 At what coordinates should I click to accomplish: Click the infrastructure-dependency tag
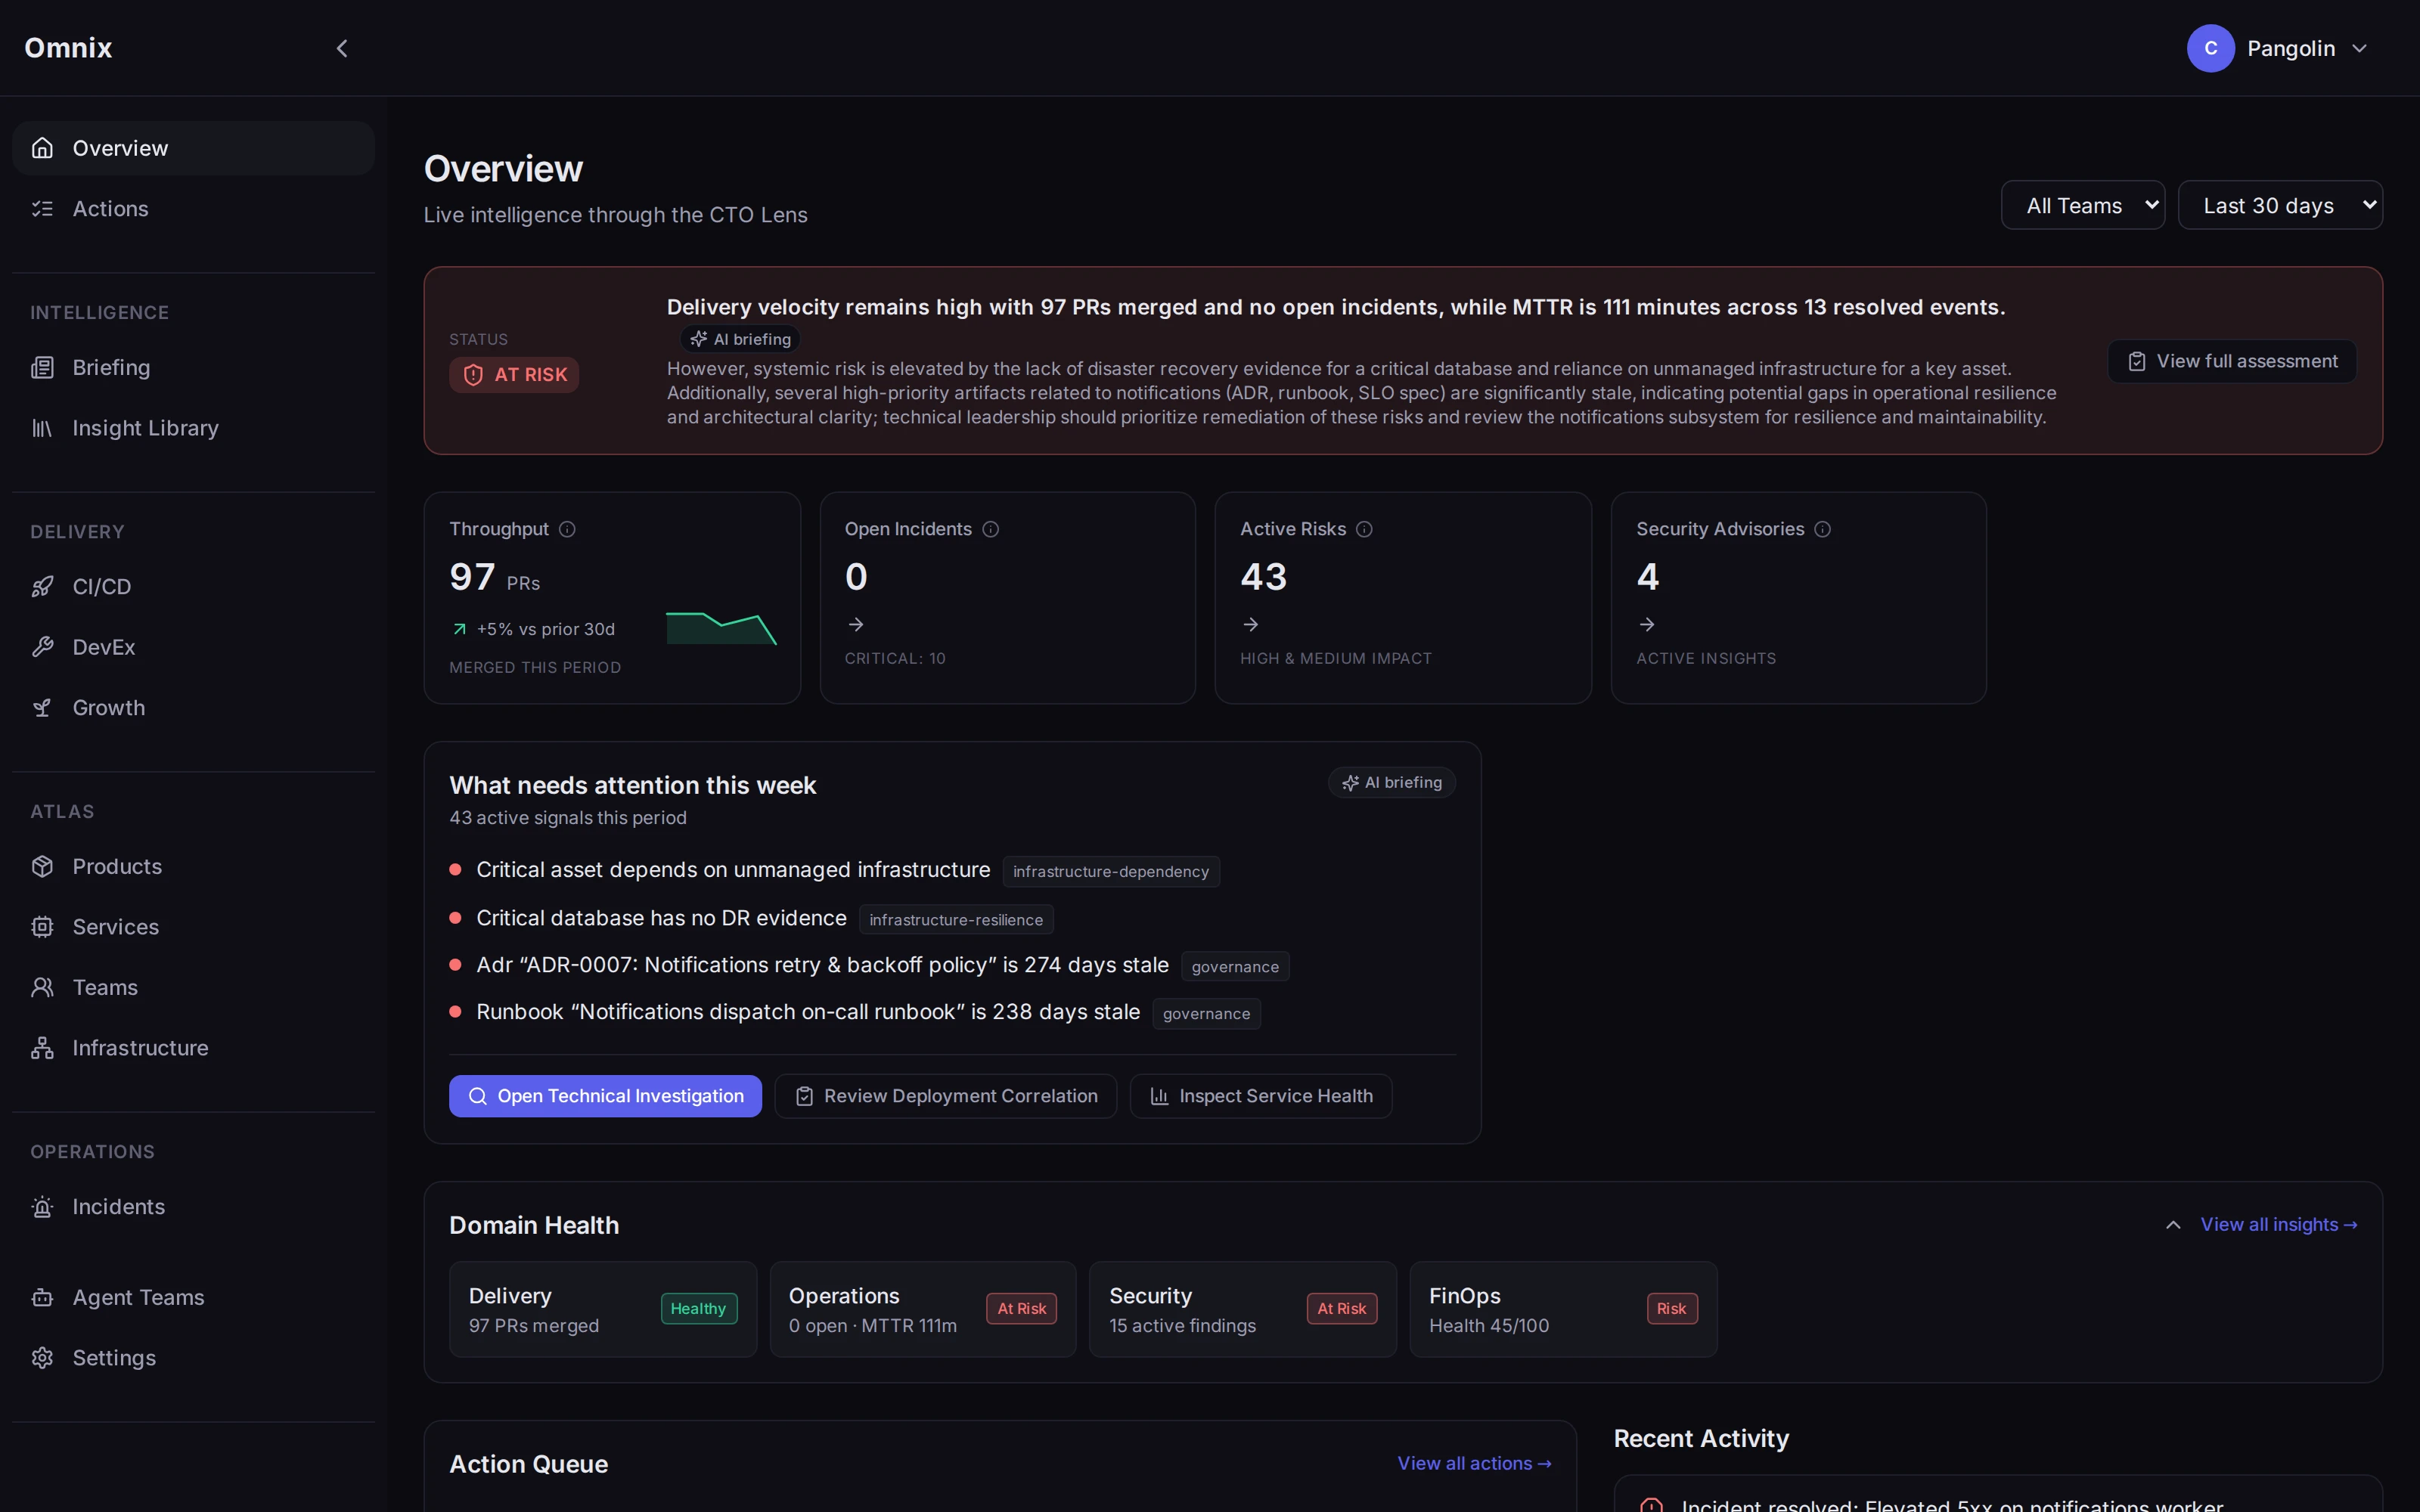point(1111,871)
